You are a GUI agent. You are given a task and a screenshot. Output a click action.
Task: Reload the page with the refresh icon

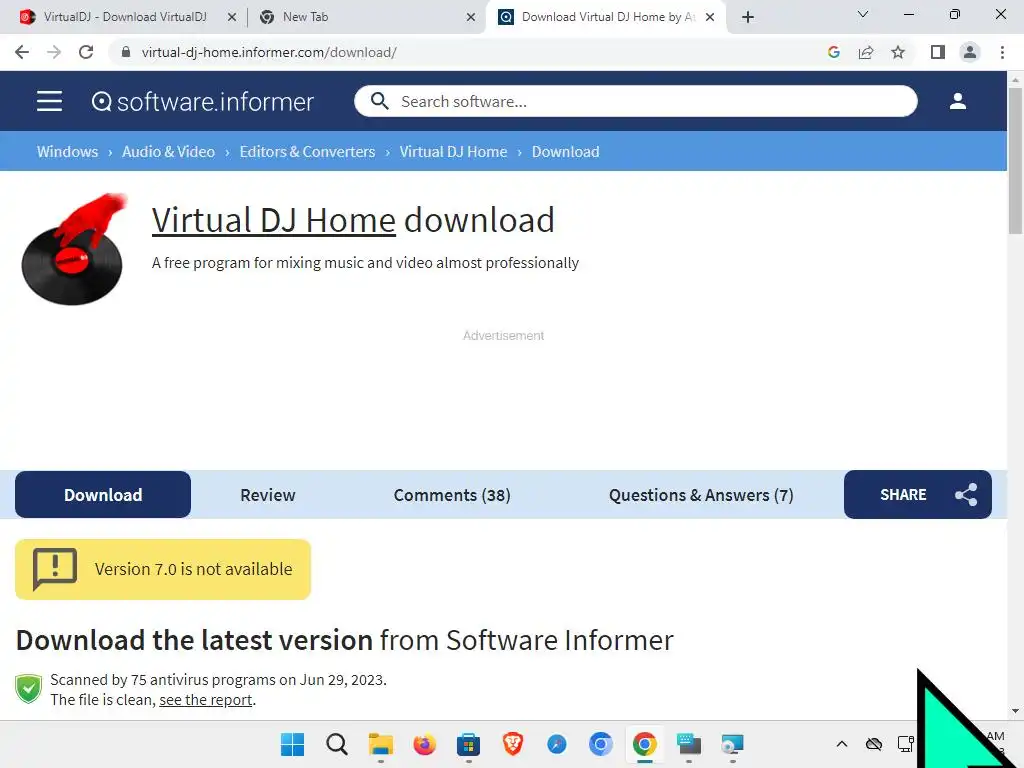pyautogui.click(x=86, y=52)
